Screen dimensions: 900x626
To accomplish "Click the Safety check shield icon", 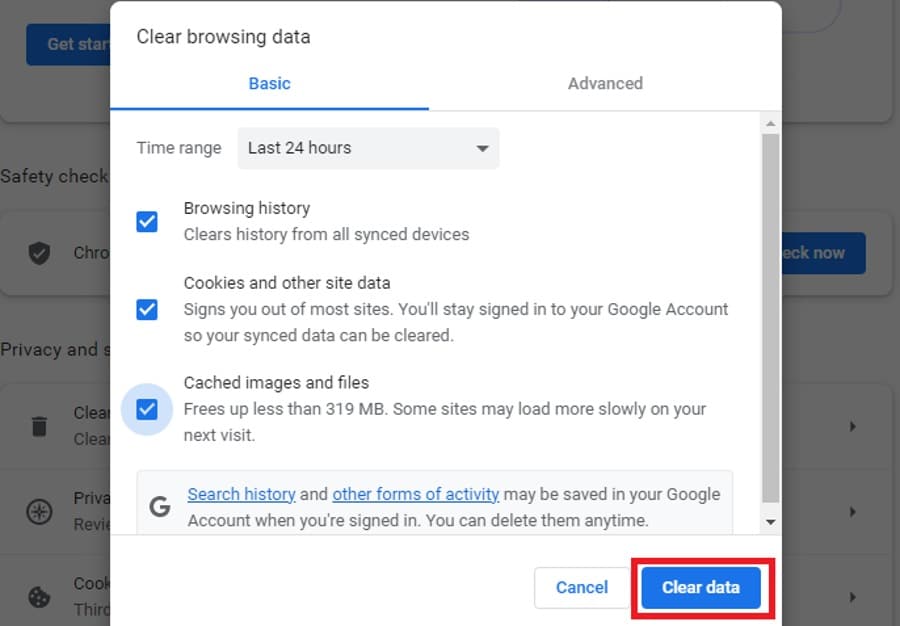I will click(x=39, y=253).
